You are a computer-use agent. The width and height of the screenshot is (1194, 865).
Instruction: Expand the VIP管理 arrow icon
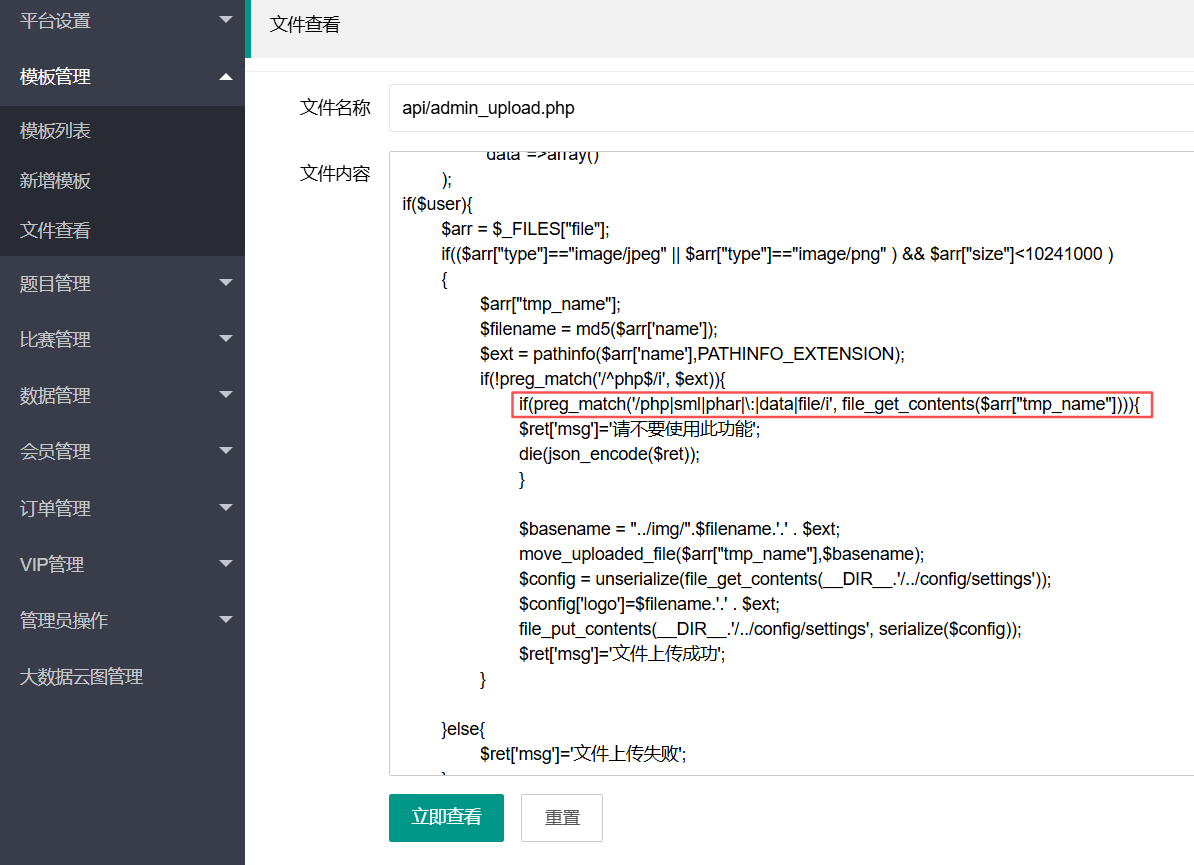(225, 564)
